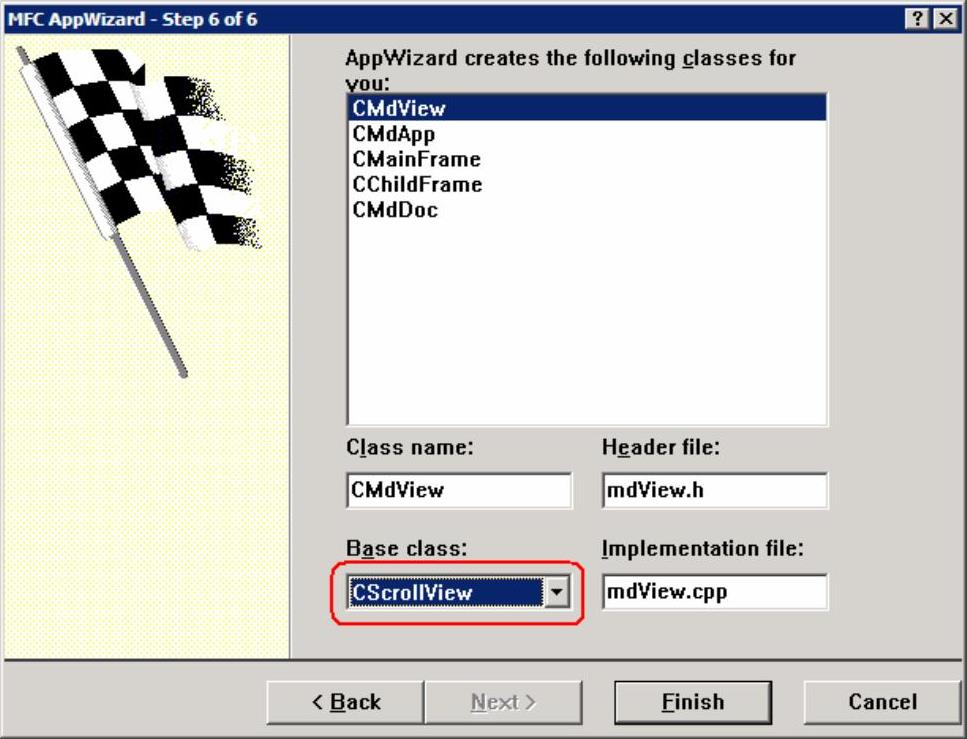Close the MFC AppWizard window
The width and height of the screenshot is (967, 739).
[x=945, y=19]
